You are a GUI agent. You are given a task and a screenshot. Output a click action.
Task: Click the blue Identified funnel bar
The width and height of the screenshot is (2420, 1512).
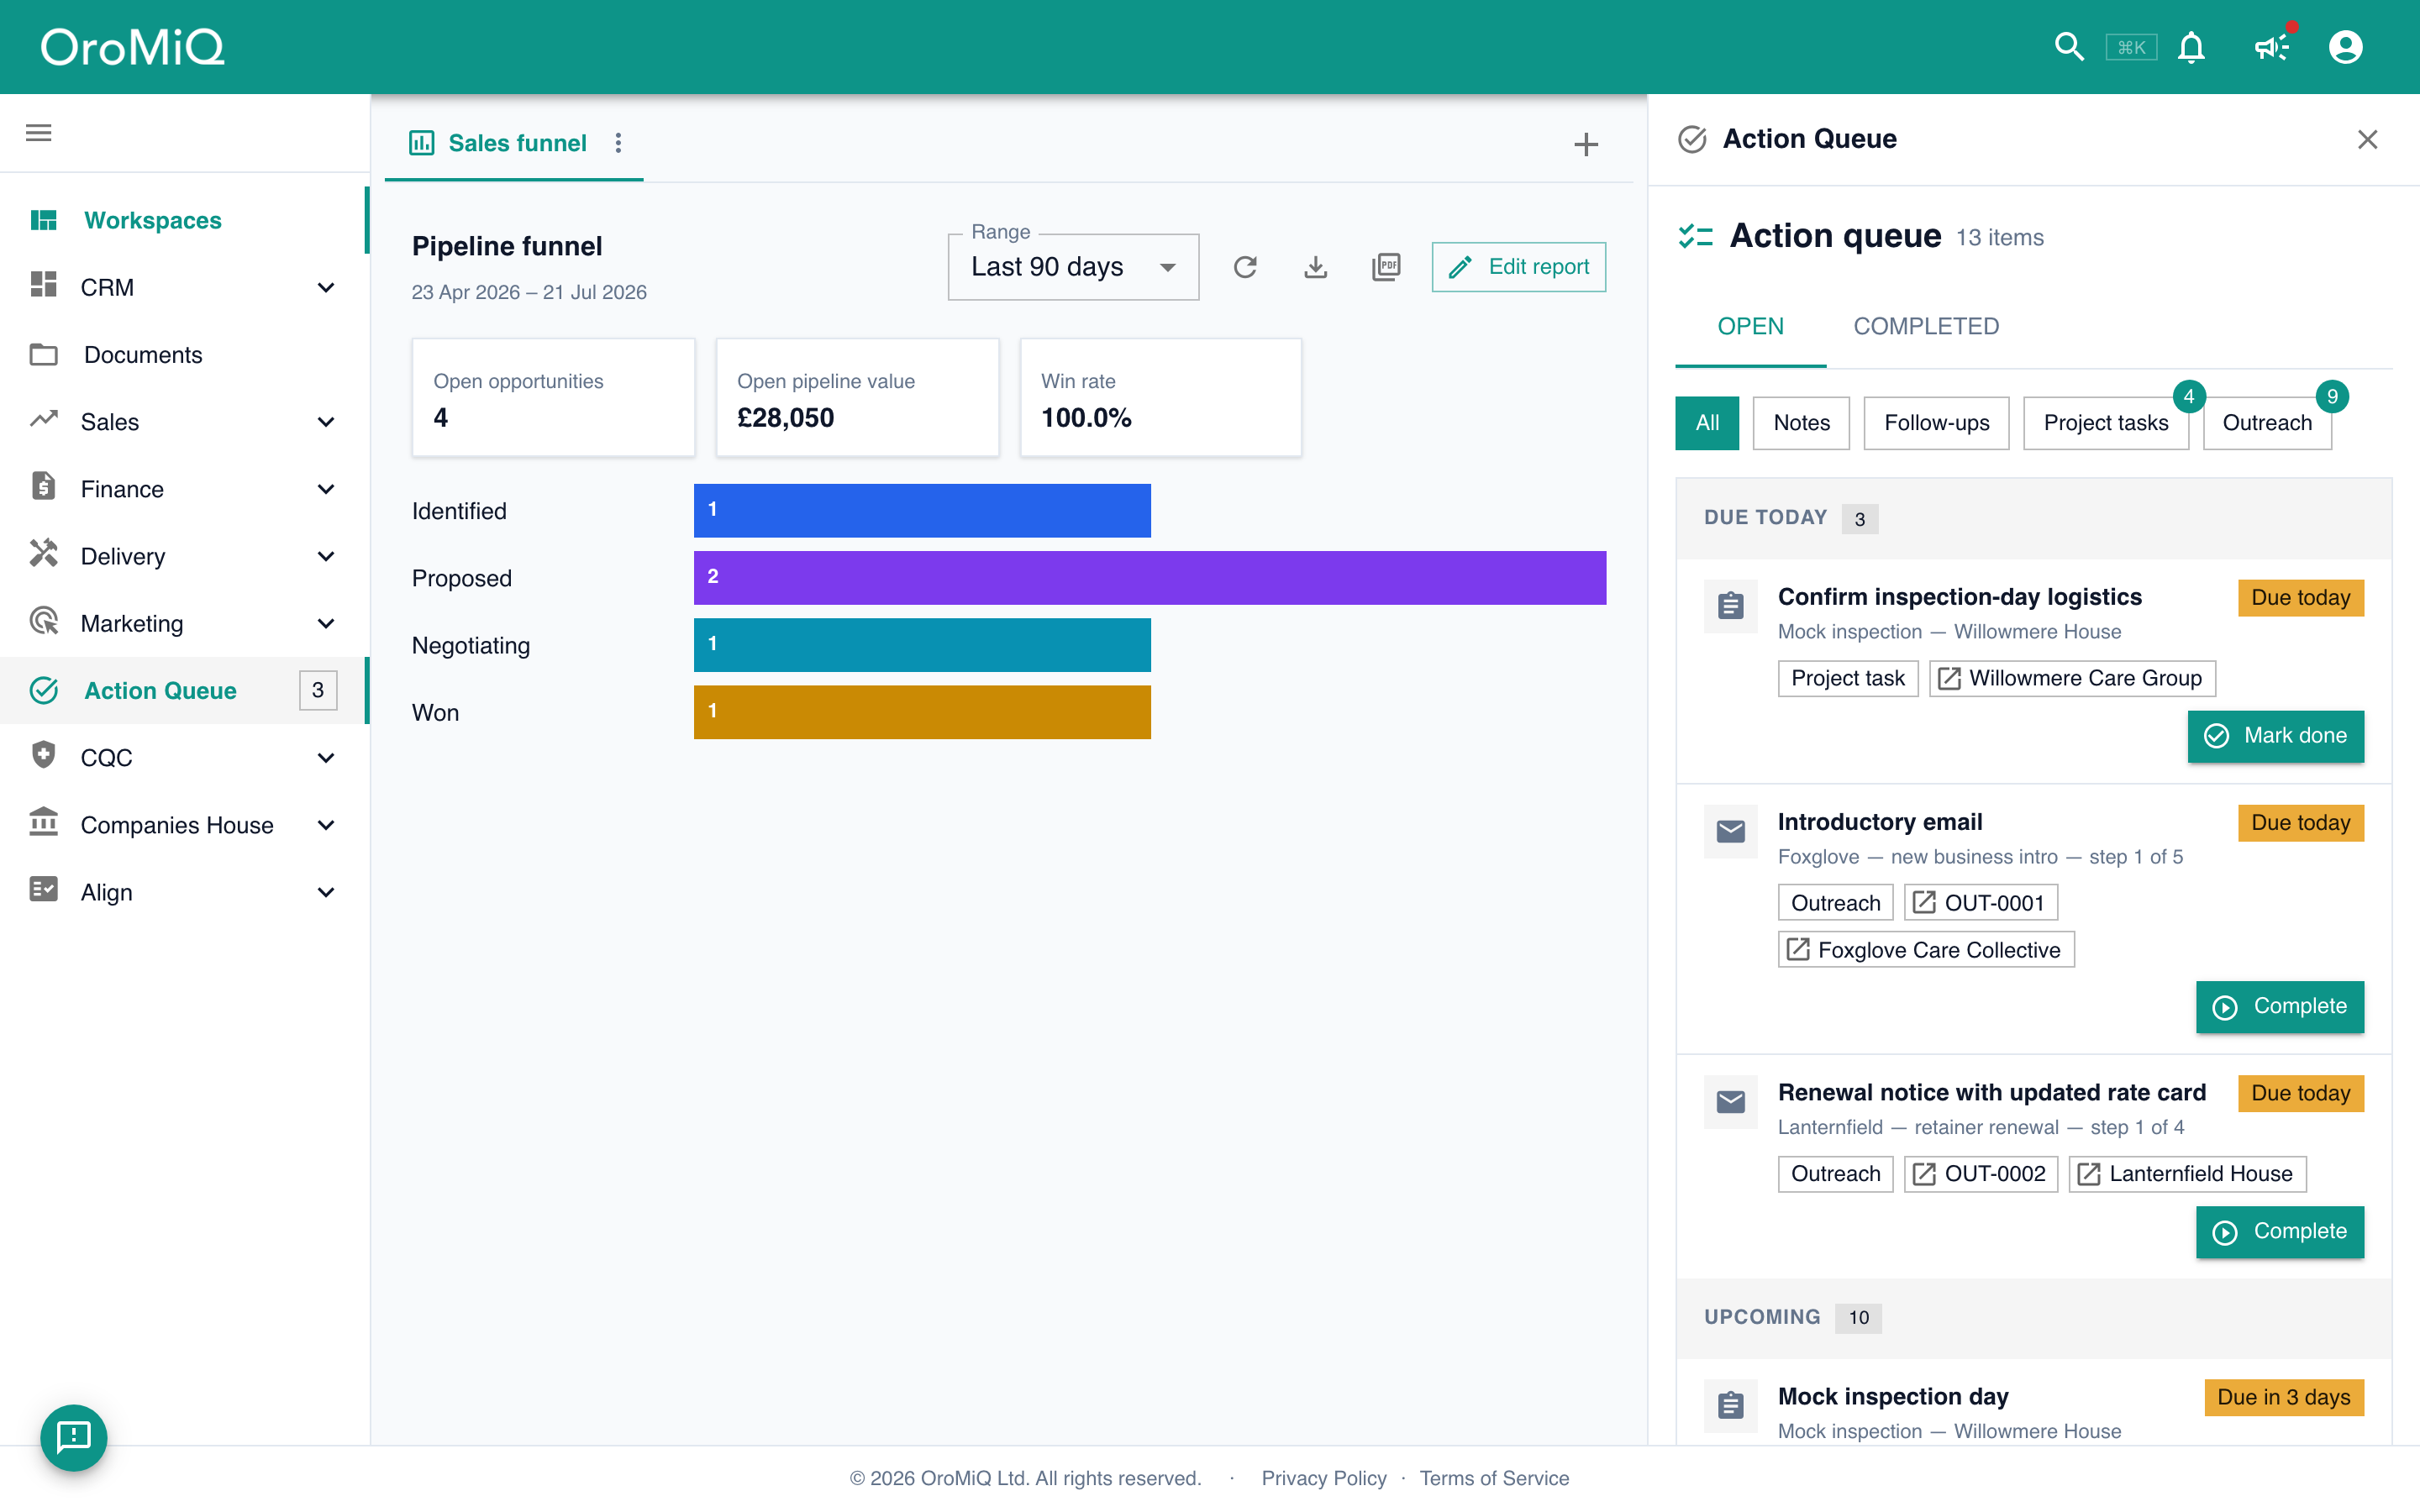(x=922, y=510)
